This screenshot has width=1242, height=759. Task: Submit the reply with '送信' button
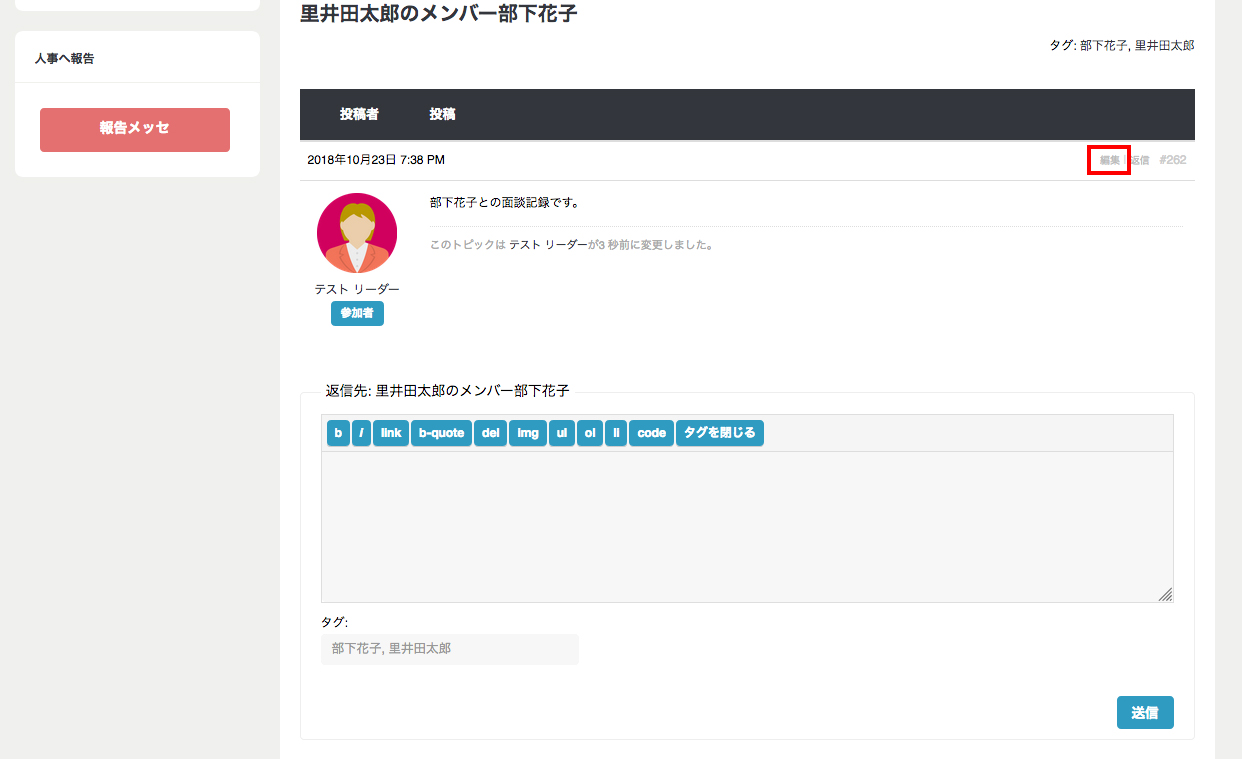point(1144,713)
